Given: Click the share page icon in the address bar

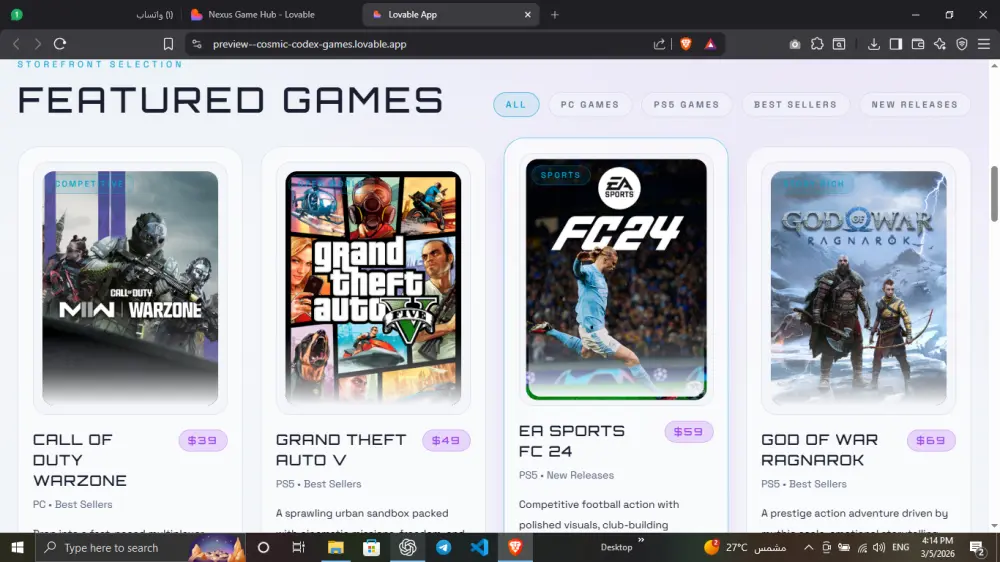Looking at the screenshot, I should point(659,44).
